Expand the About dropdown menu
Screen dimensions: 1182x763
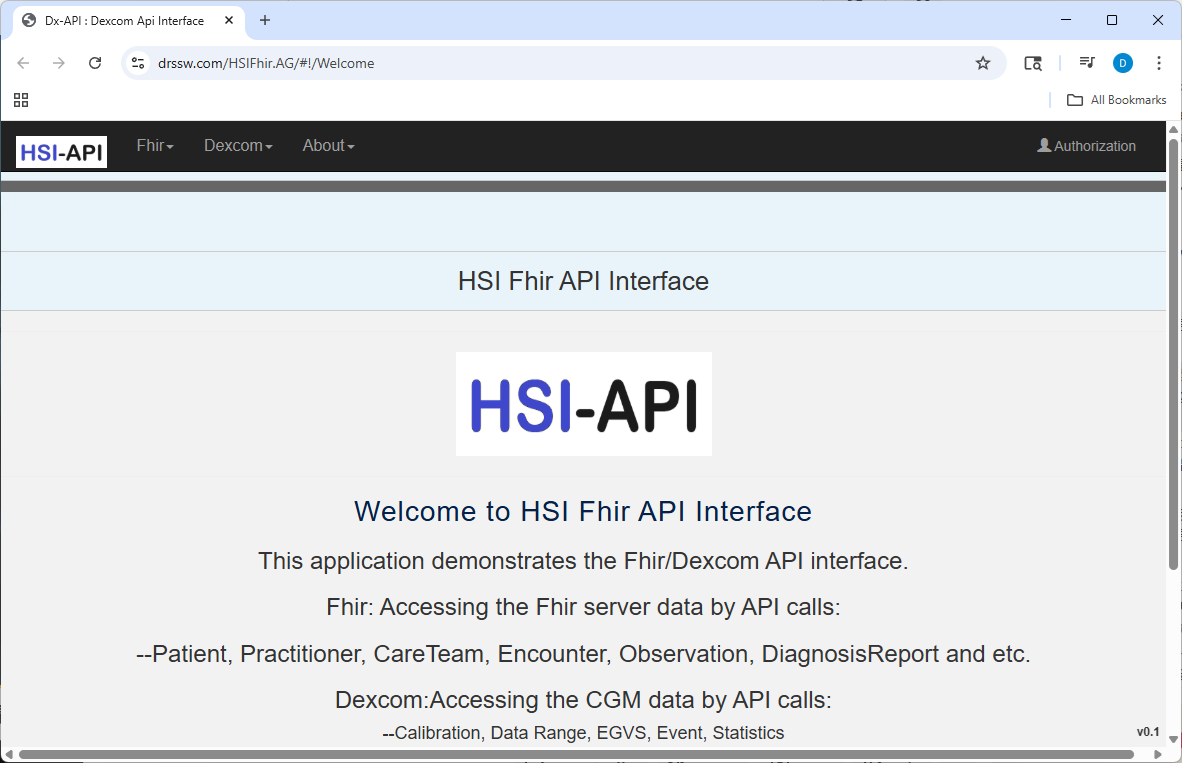(x=328, y=146)
